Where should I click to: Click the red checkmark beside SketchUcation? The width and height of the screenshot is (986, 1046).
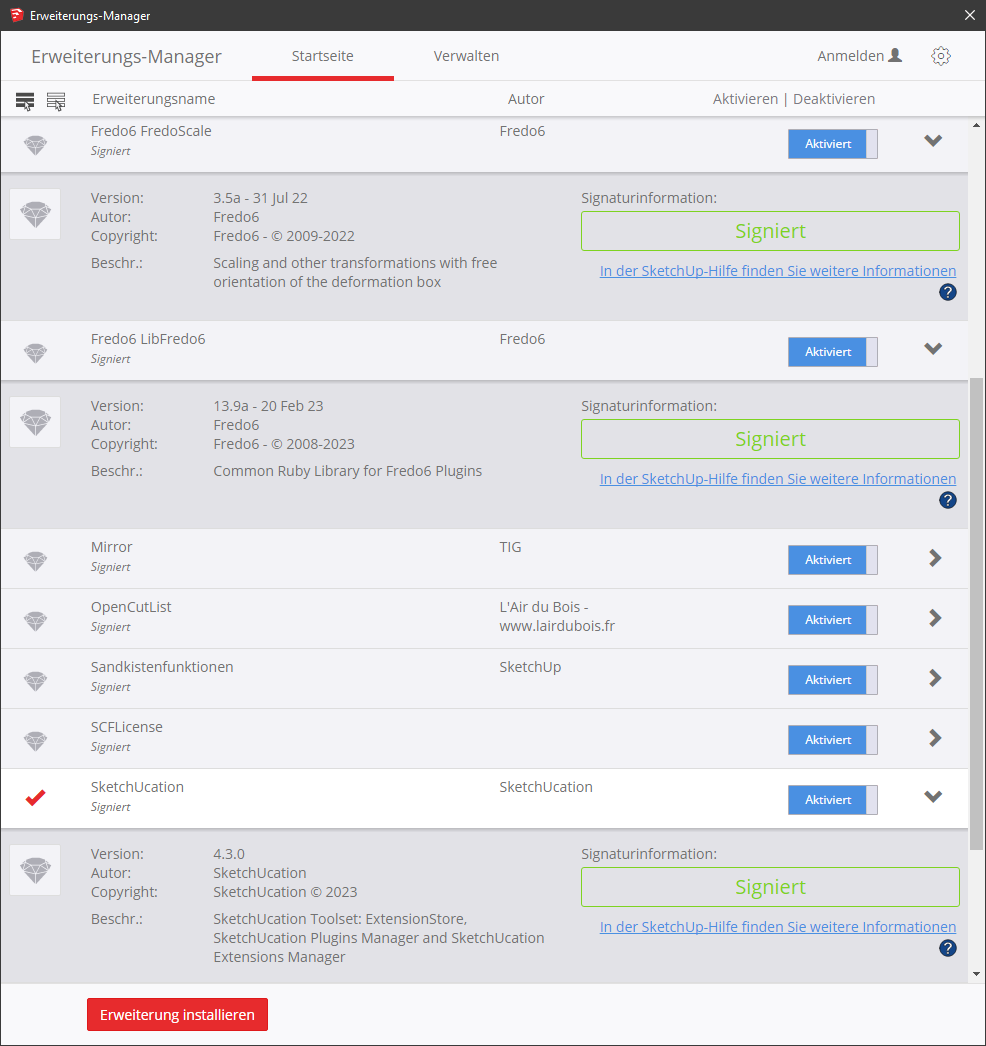(x=35, y=798)
